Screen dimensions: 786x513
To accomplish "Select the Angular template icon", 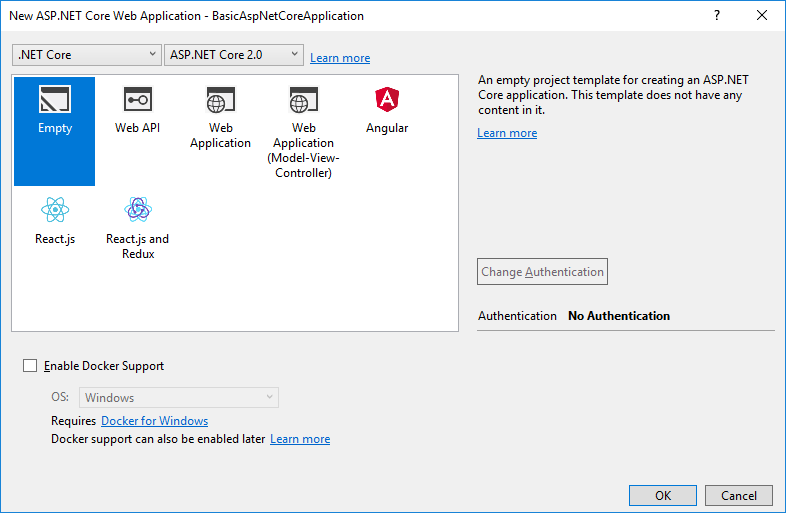I will (386, 100).
